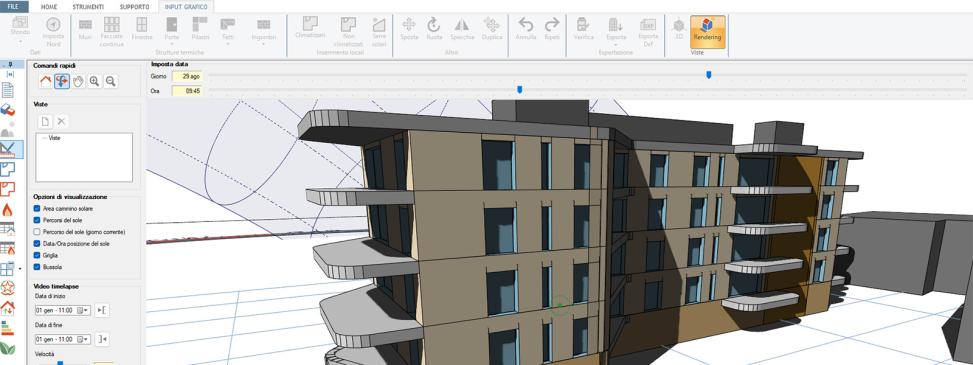The height and width of the screenshot is (365, 973).
Task: Switch to the HOME ribbon tab
Action: [x=49, y=7]
